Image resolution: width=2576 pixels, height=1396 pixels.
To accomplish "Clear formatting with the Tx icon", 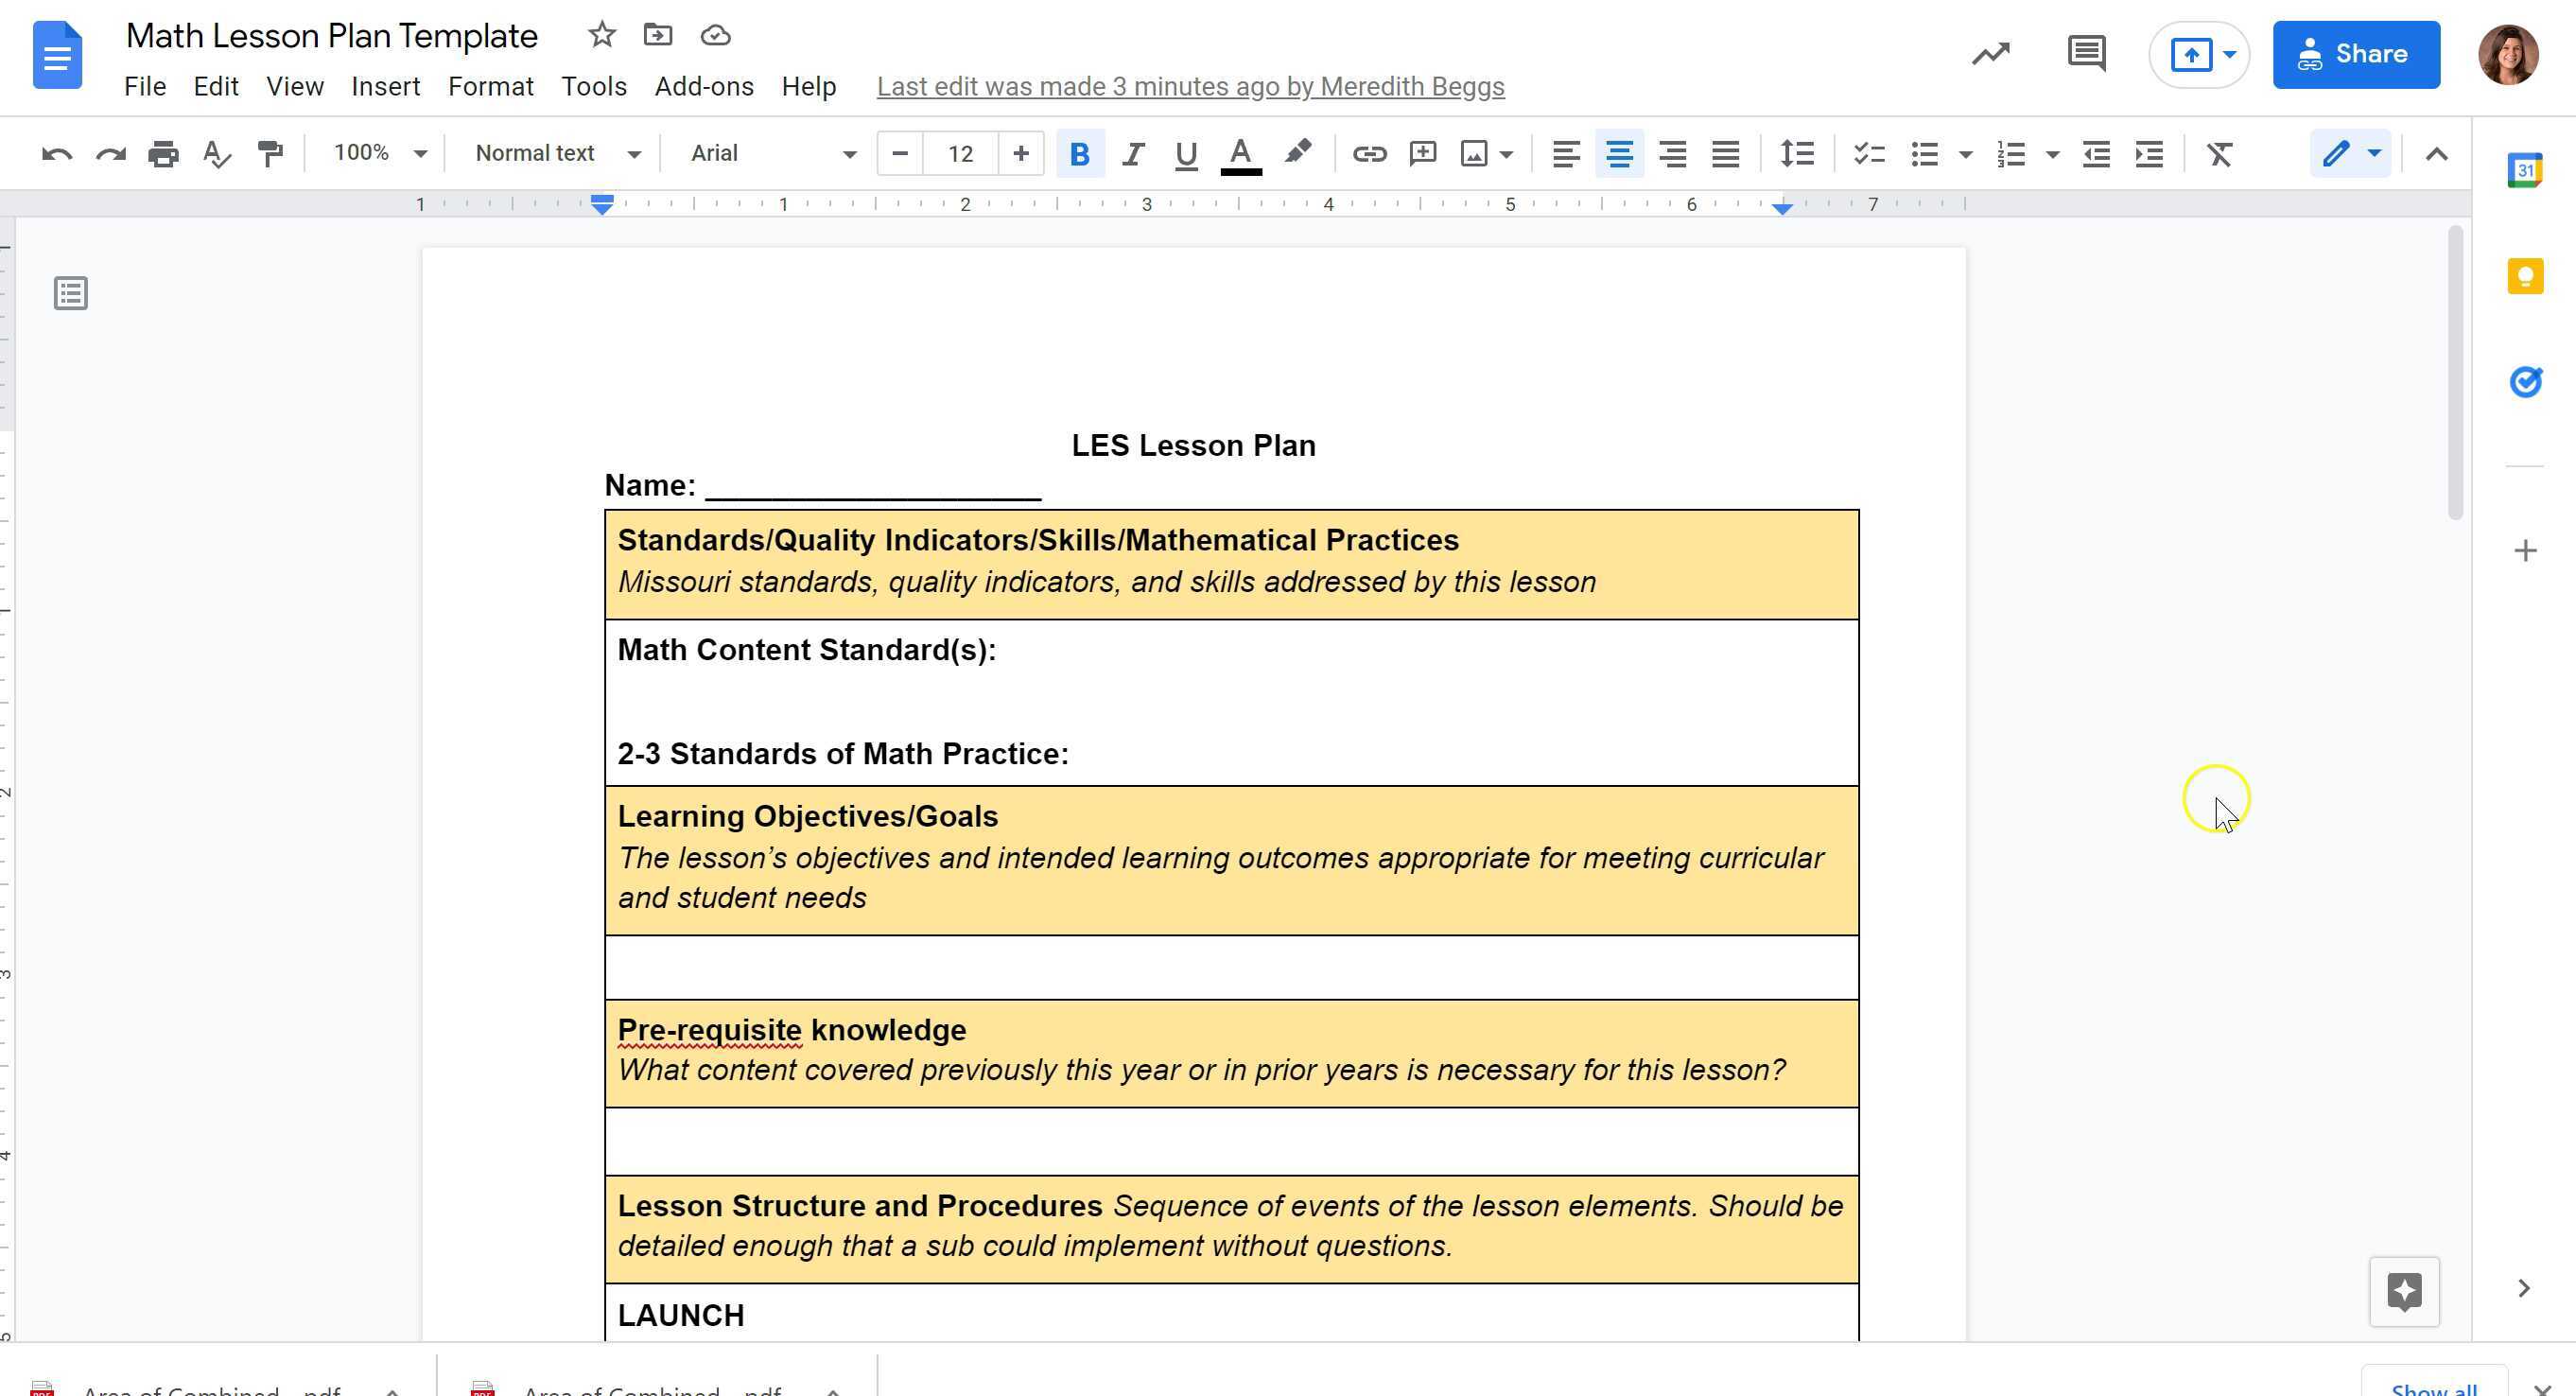I will (2219, 154).
